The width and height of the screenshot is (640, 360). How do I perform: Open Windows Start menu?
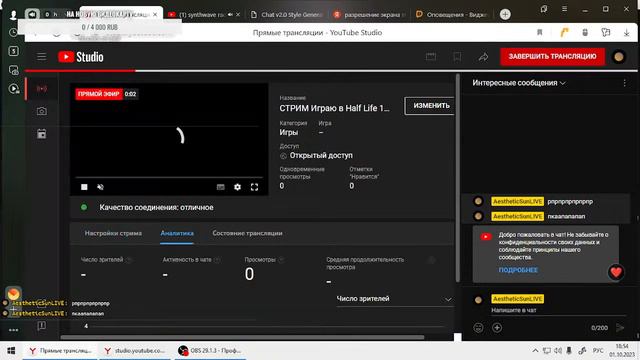tap(11, 351)
